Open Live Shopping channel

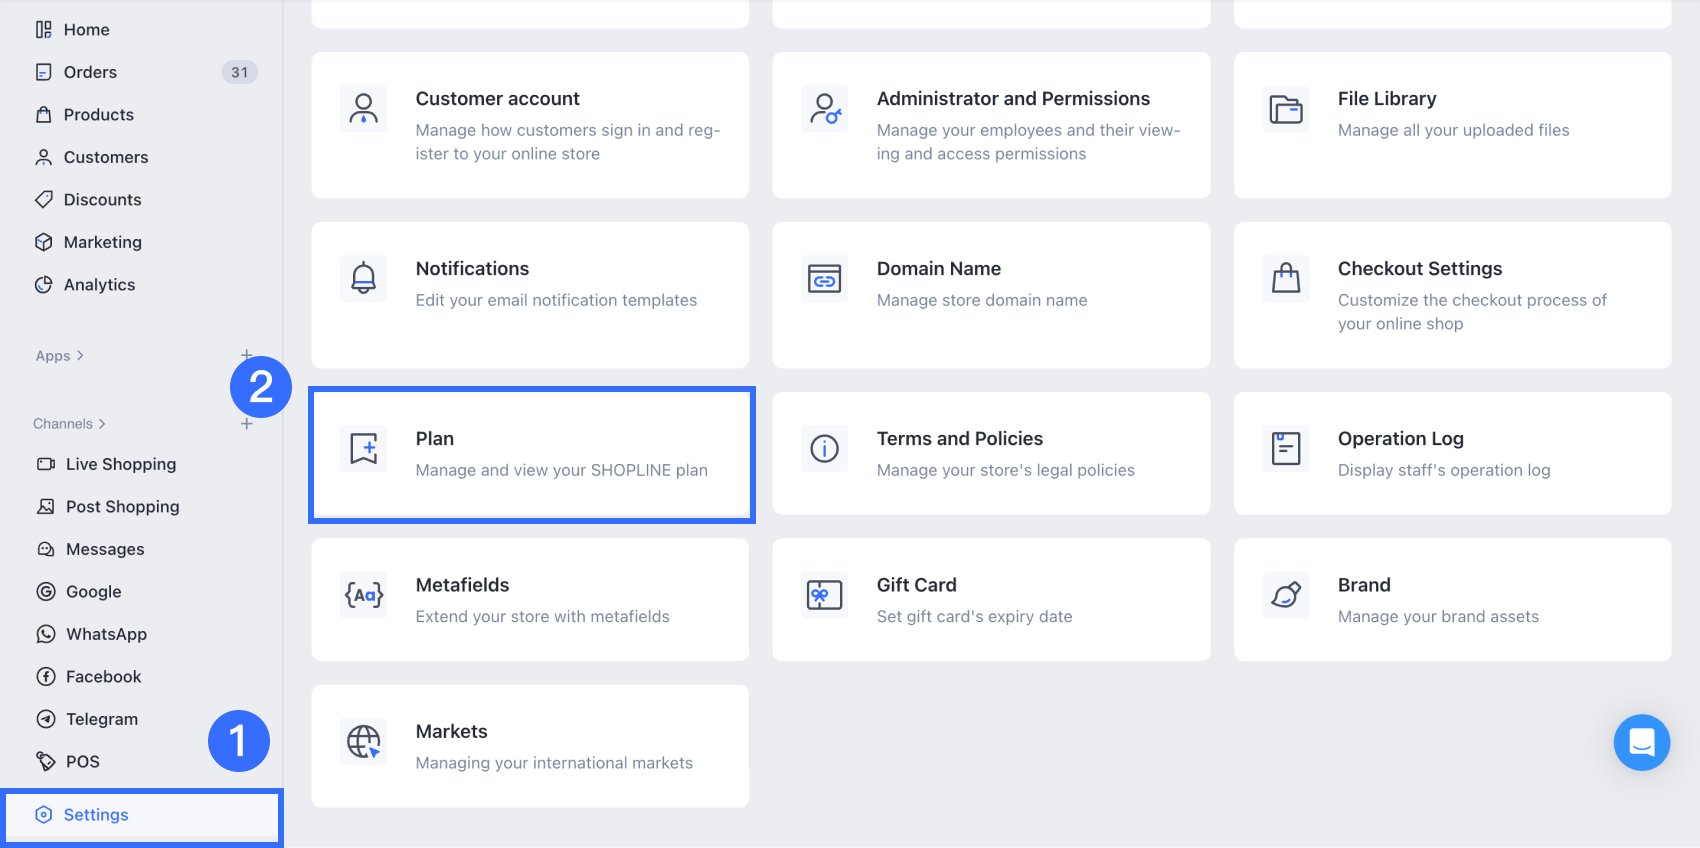tap(120, 464)
